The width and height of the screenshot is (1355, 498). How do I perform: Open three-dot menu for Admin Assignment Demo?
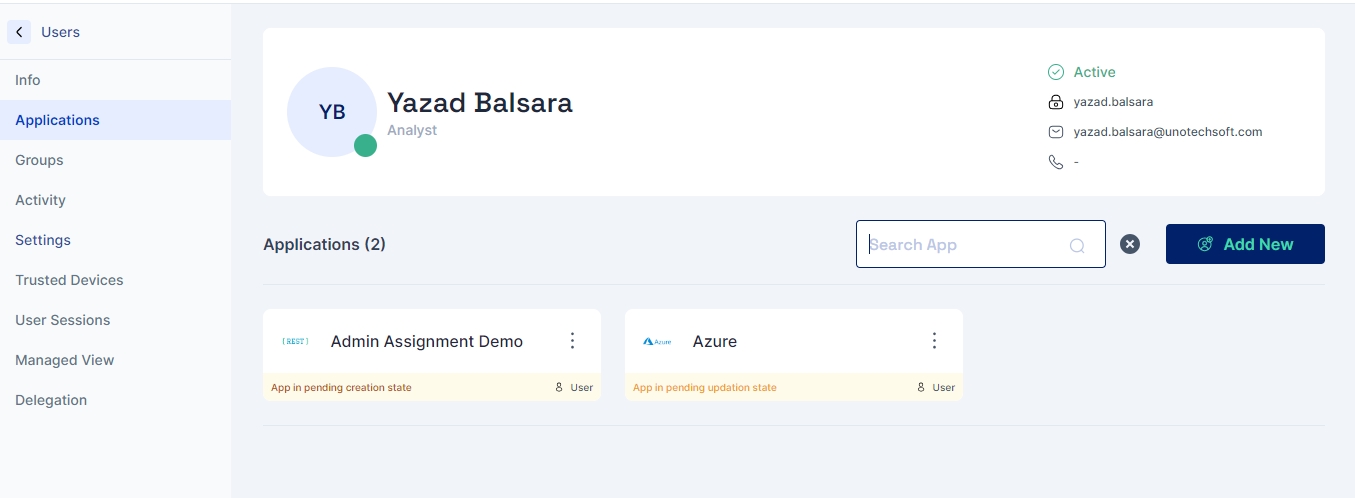tap(573, 341)
